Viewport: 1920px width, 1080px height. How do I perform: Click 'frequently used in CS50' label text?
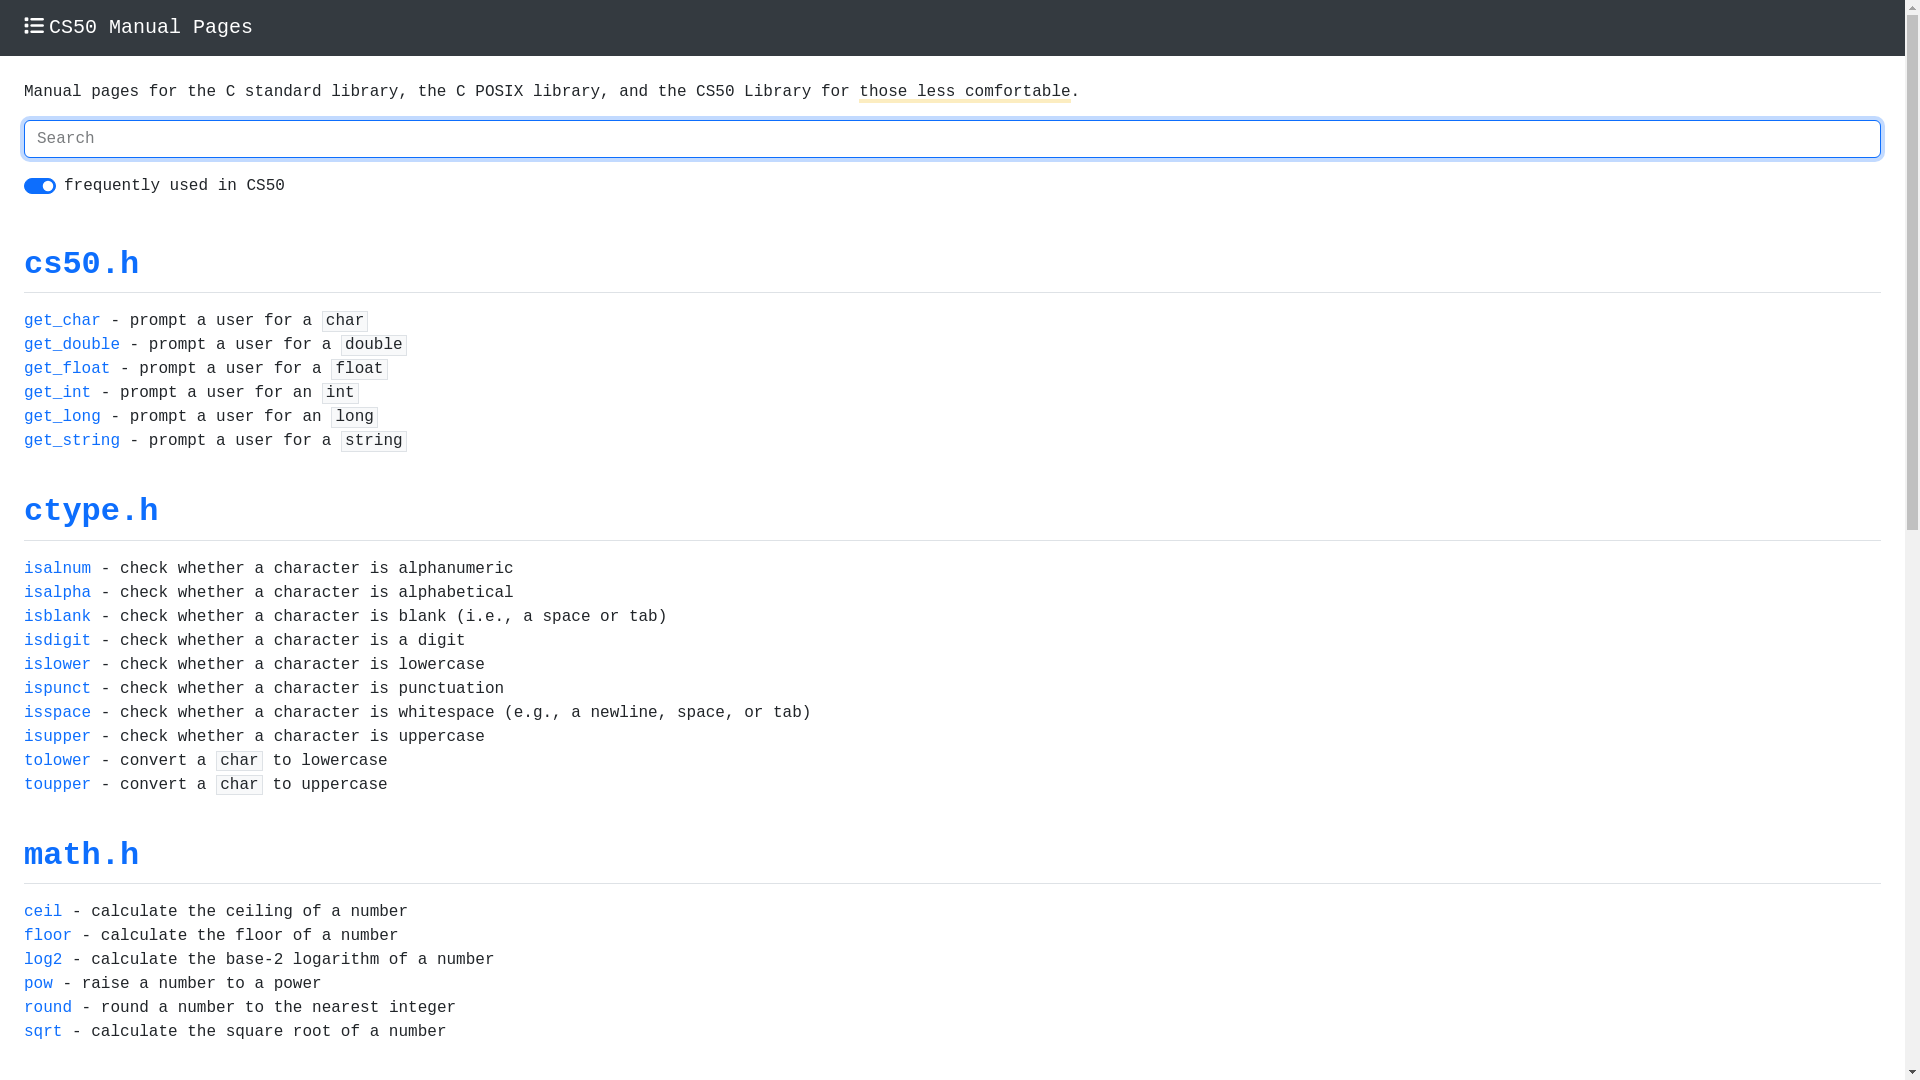[174, 186]
